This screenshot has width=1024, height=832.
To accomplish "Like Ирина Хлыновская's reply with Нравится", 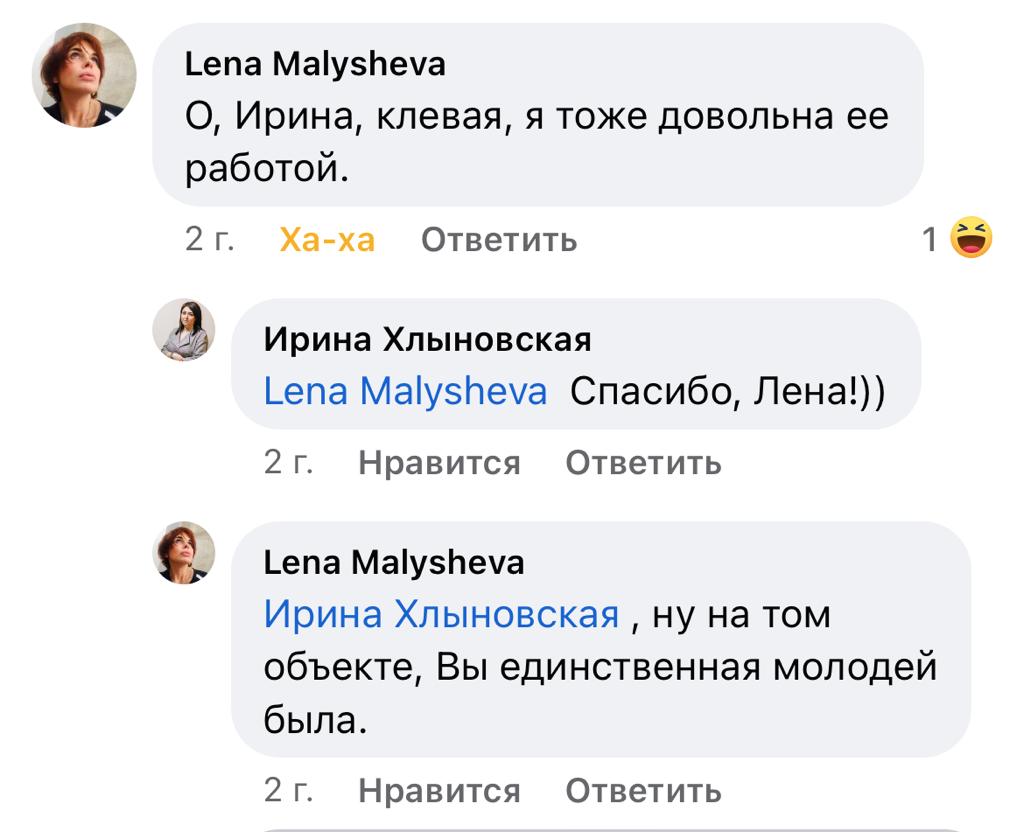I will tap(439, 463).
